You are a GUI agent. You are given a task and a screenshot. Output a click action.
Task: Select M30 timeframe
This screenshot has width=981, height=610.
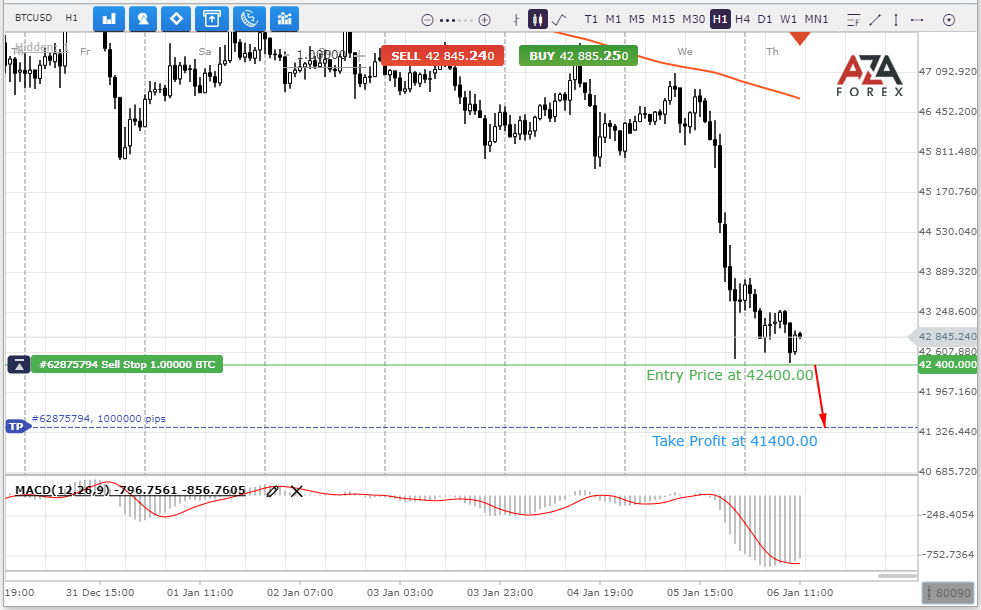tap(693, 19)
